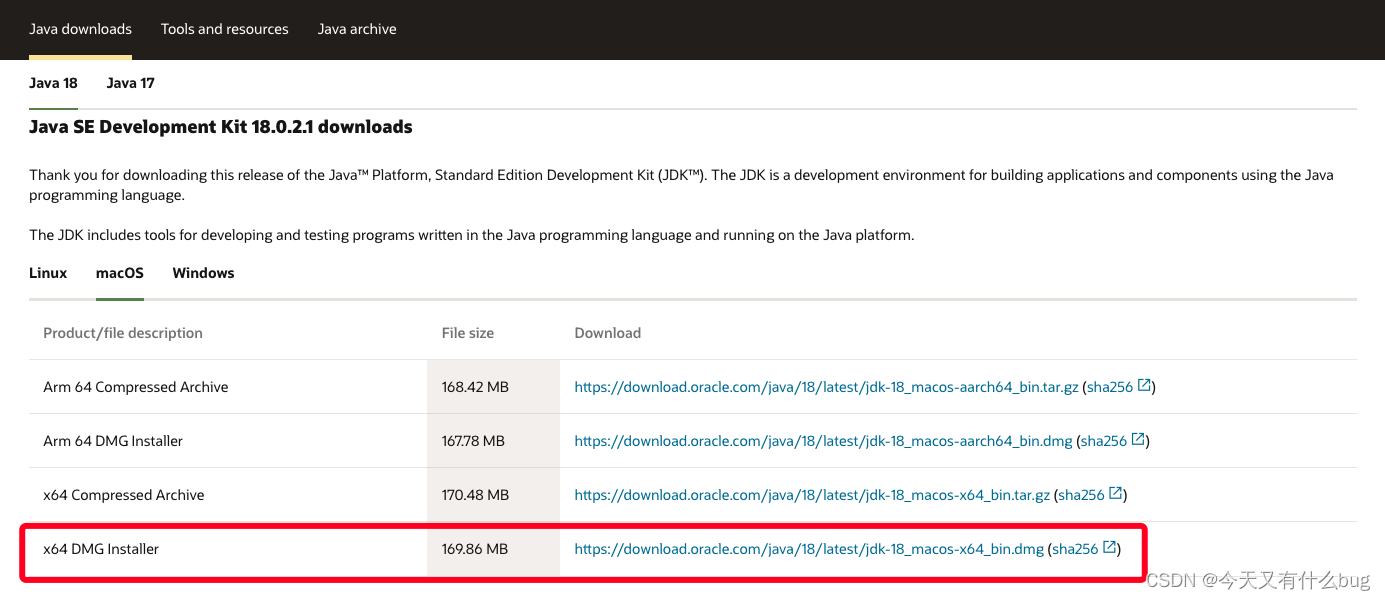Open sha256 link for x64 DMG Installer

1076,549
